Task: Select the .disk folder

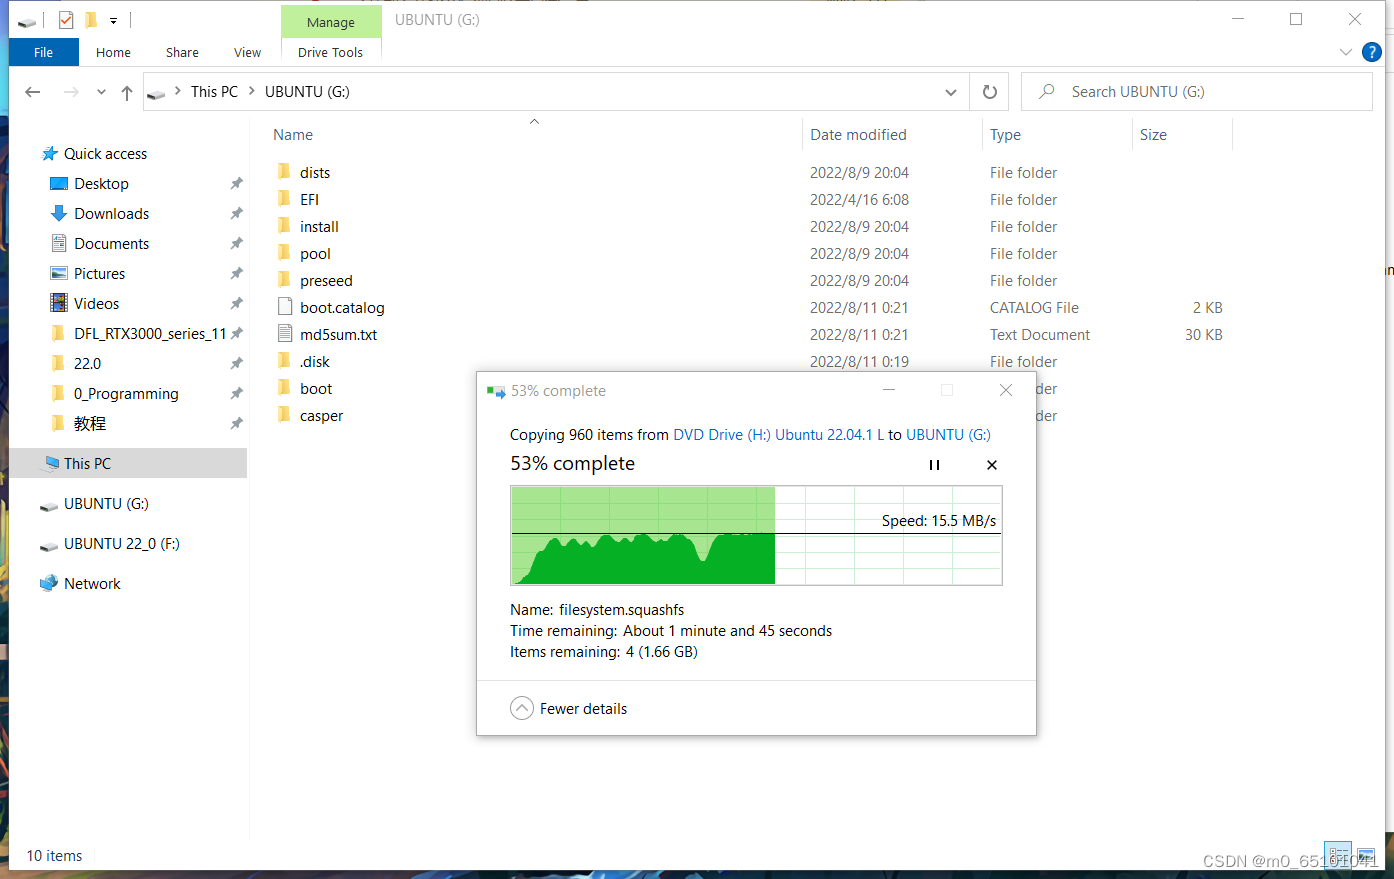Action: point(315,362)
